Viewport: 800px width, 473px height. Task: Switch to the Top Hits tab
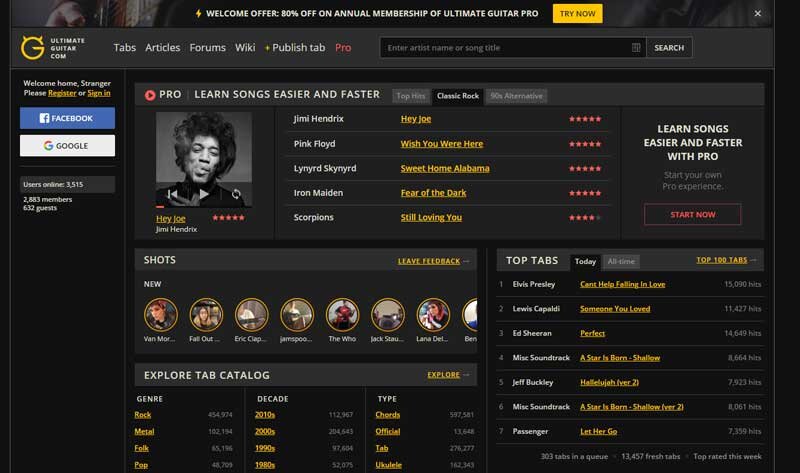coord(411,96)
